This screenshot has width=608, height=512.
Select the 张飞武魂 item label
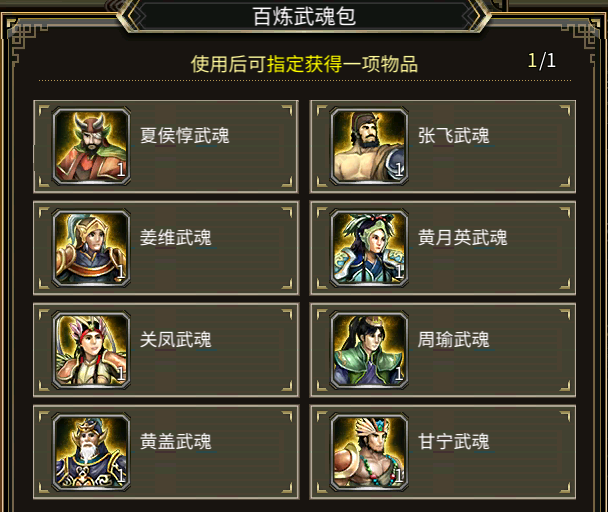click(454, 136)
